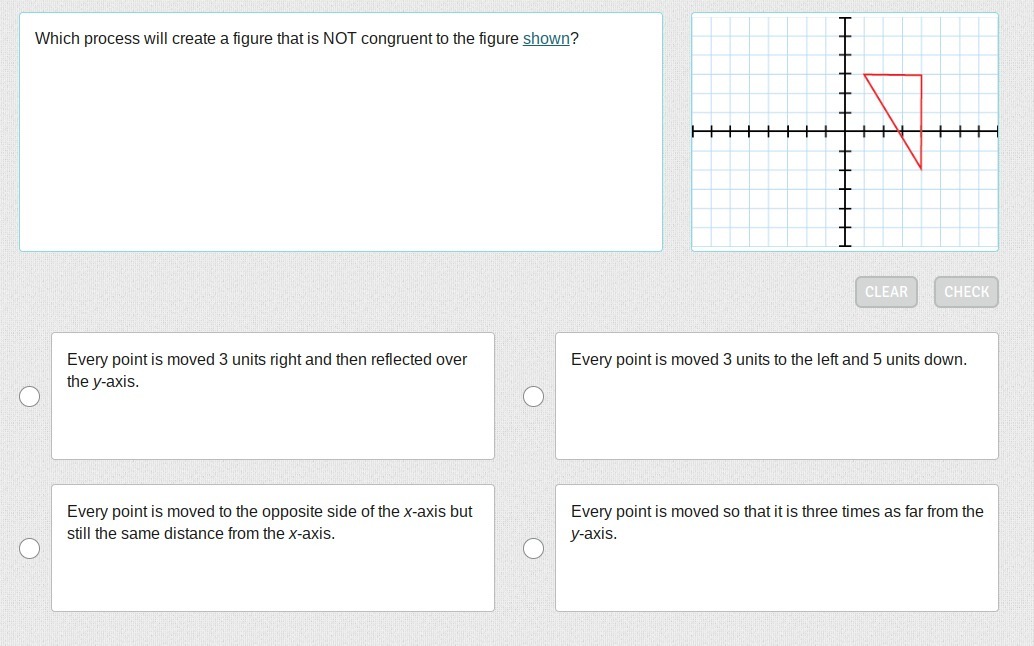Pick radio for 'three times as far from y-axis'
The width and height of the screenshot is (1034, 646).
pos(534,549)
